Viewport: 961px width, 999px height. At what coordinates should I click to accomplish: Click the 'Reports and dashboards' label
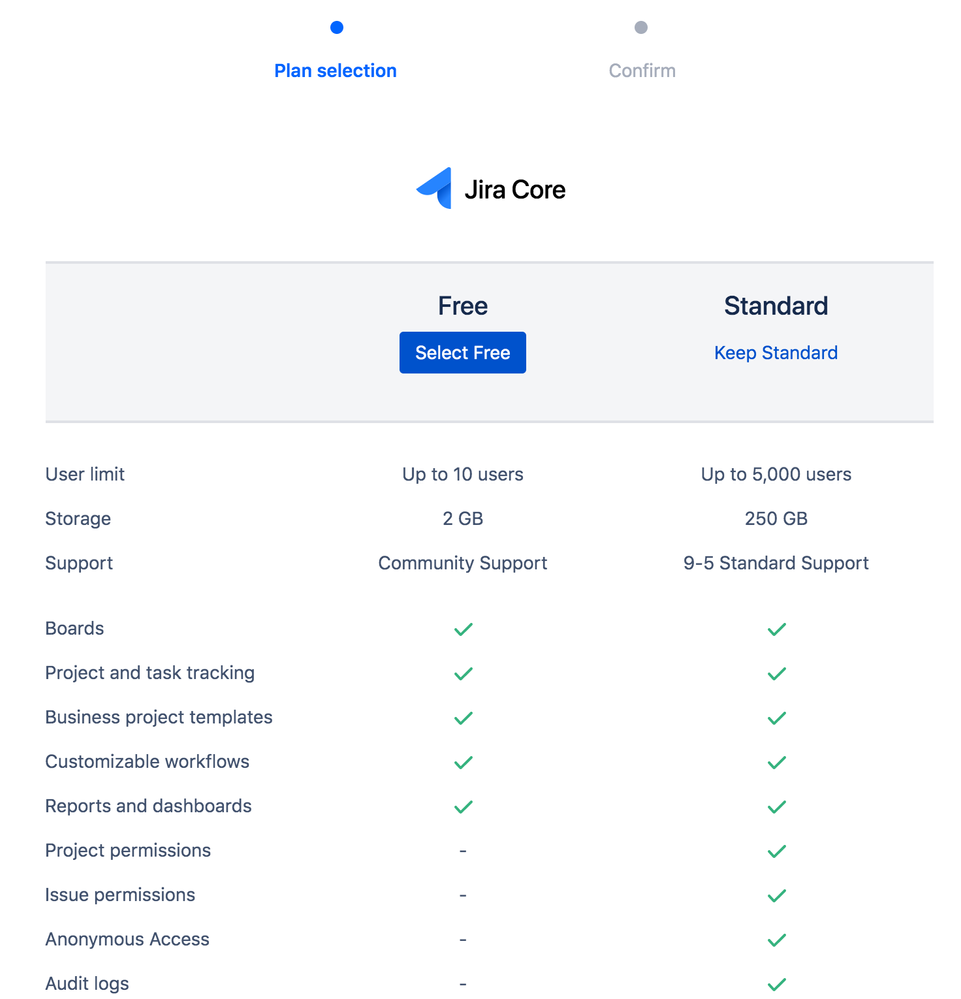click(x=148, y=806)
